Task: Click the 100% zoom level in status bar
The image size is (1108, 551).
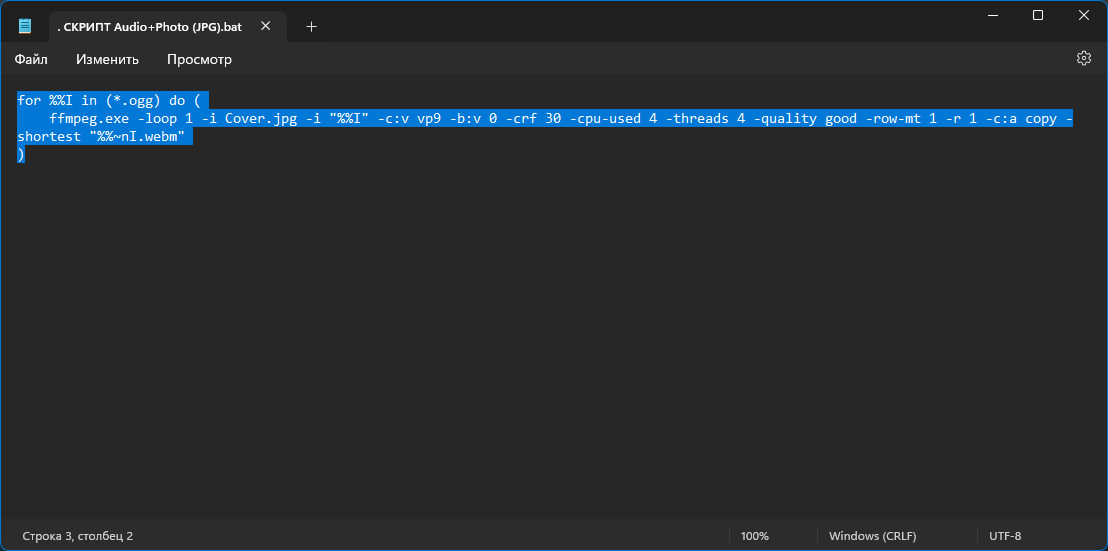Action: tap(755, 536)
